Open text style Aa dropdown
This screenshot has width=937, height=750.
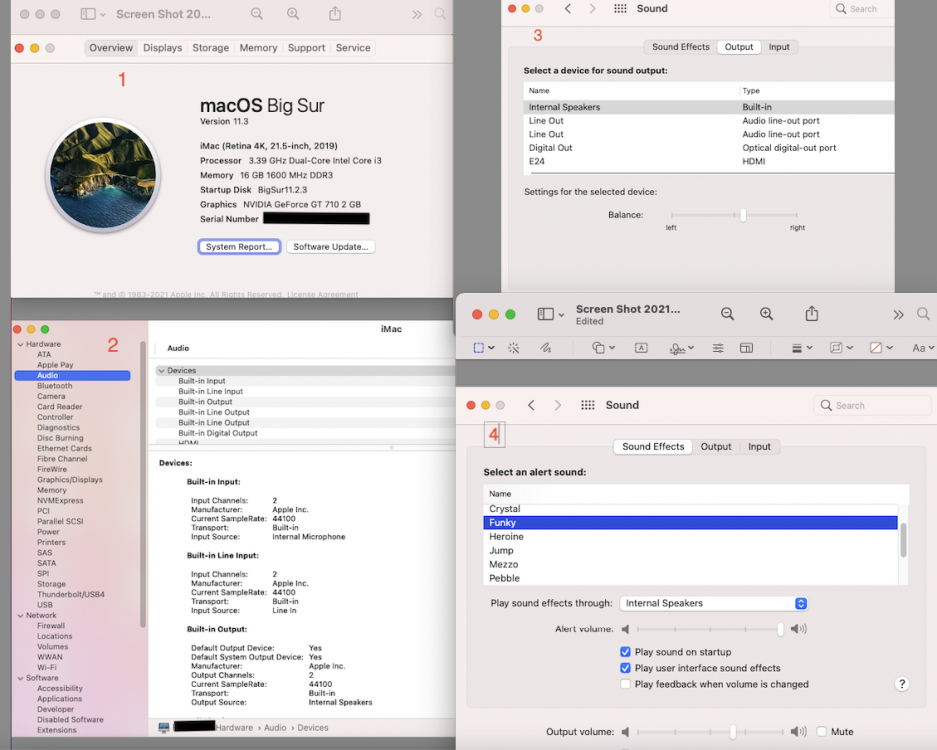click(x=923, y=348)
